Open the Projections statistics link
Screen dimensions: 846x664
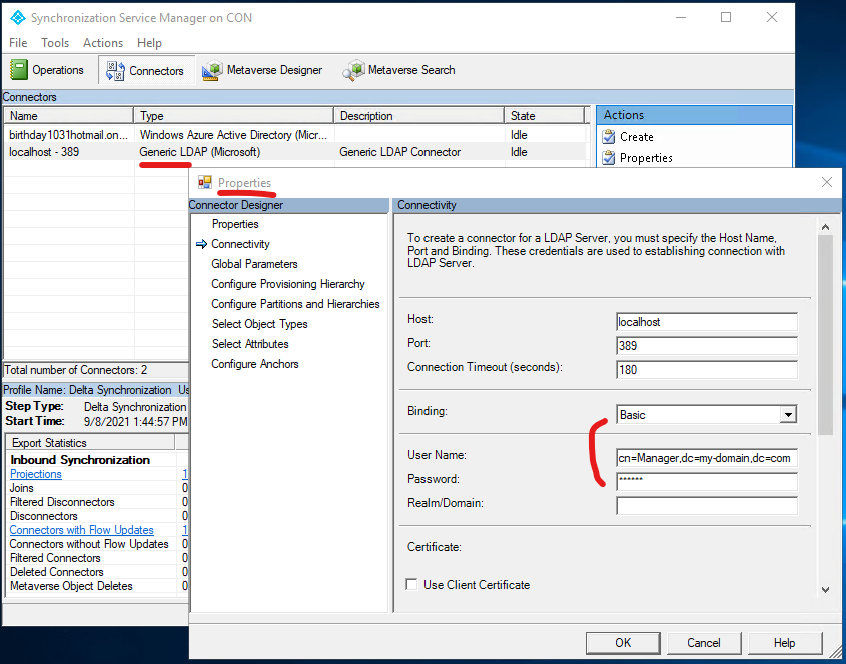(36, 474)
